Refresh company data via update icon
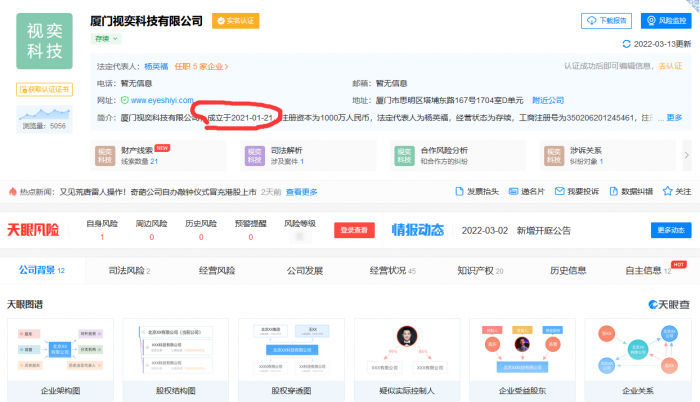Image resolution: width=700 pixels, height=402 pixels. [626, 44]
